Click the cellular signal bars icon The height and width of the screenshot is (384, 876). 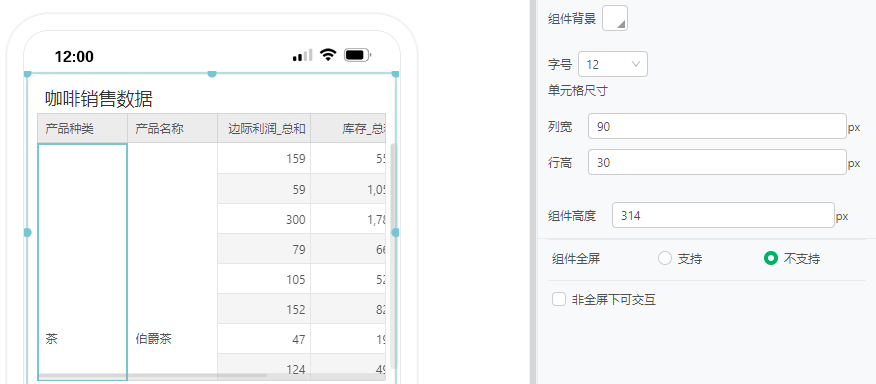(302, 55)
